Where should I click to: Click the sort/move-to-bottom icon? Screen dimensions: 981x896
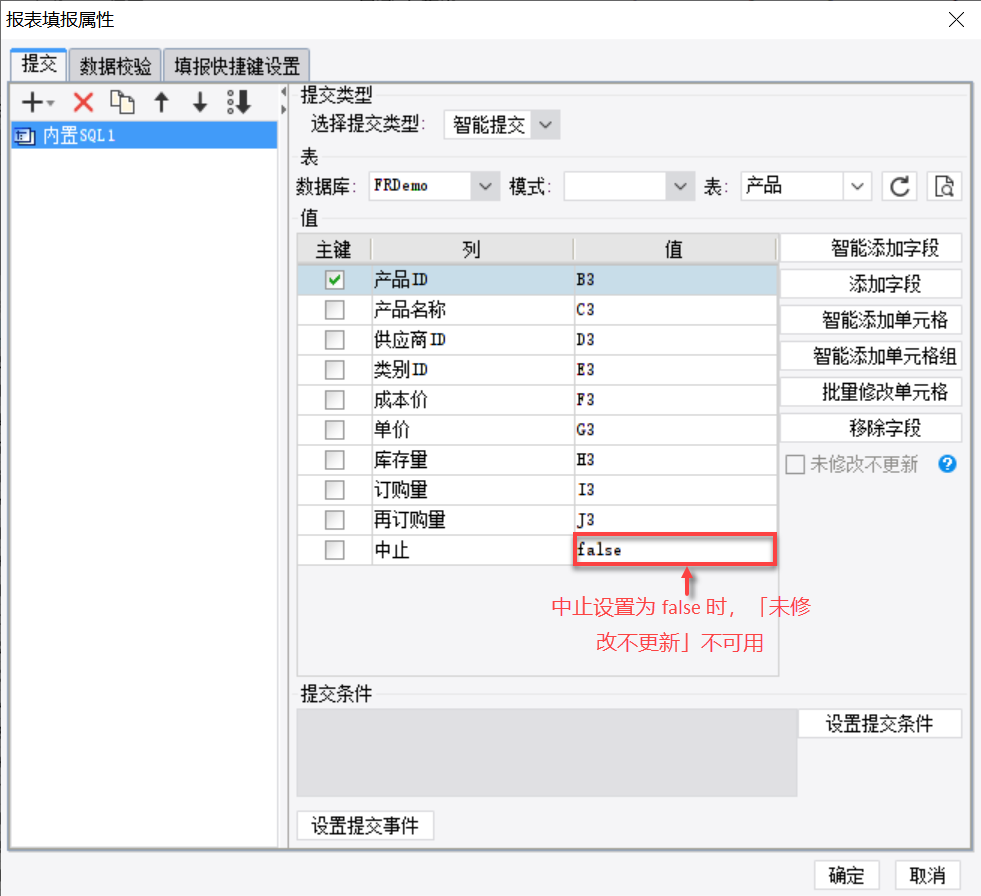[239, 102]
